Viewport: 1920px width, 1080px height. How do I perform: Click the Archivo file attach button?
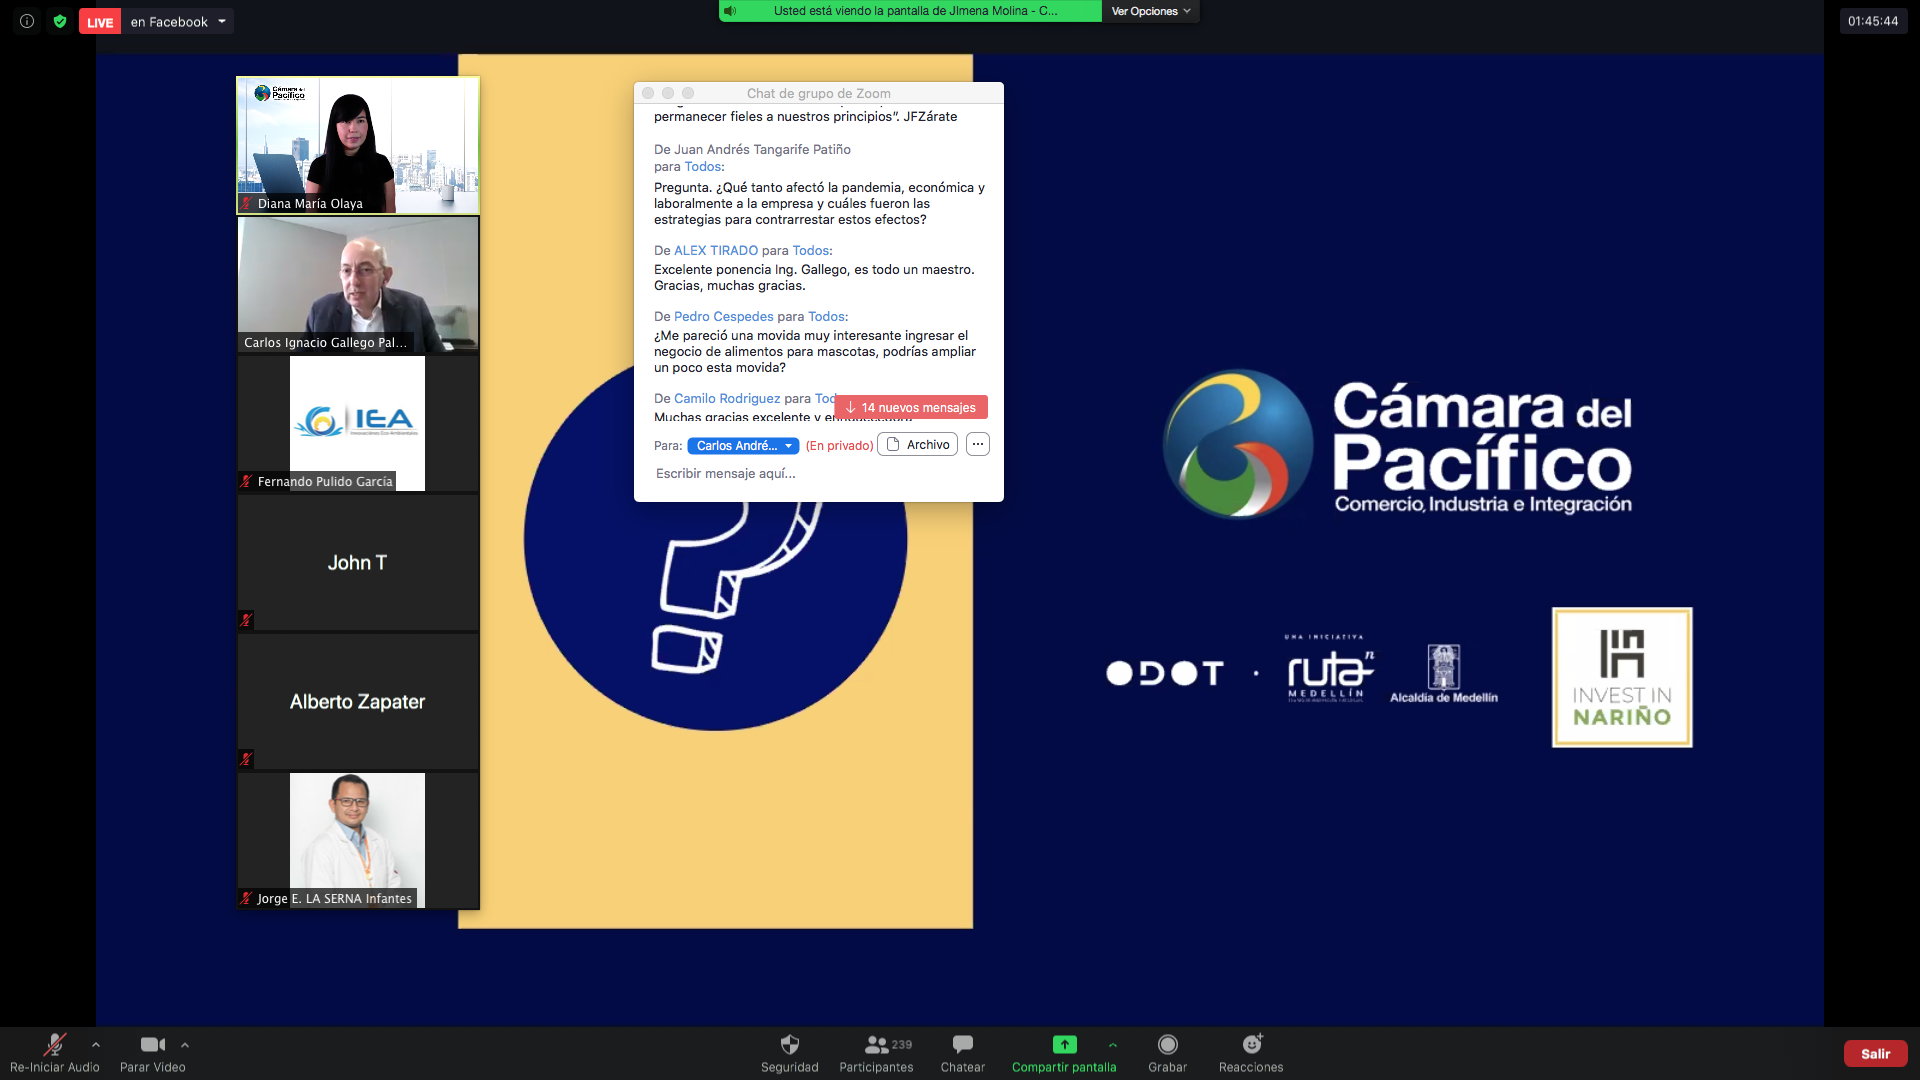pyautogui.click(x=918, y=445)
